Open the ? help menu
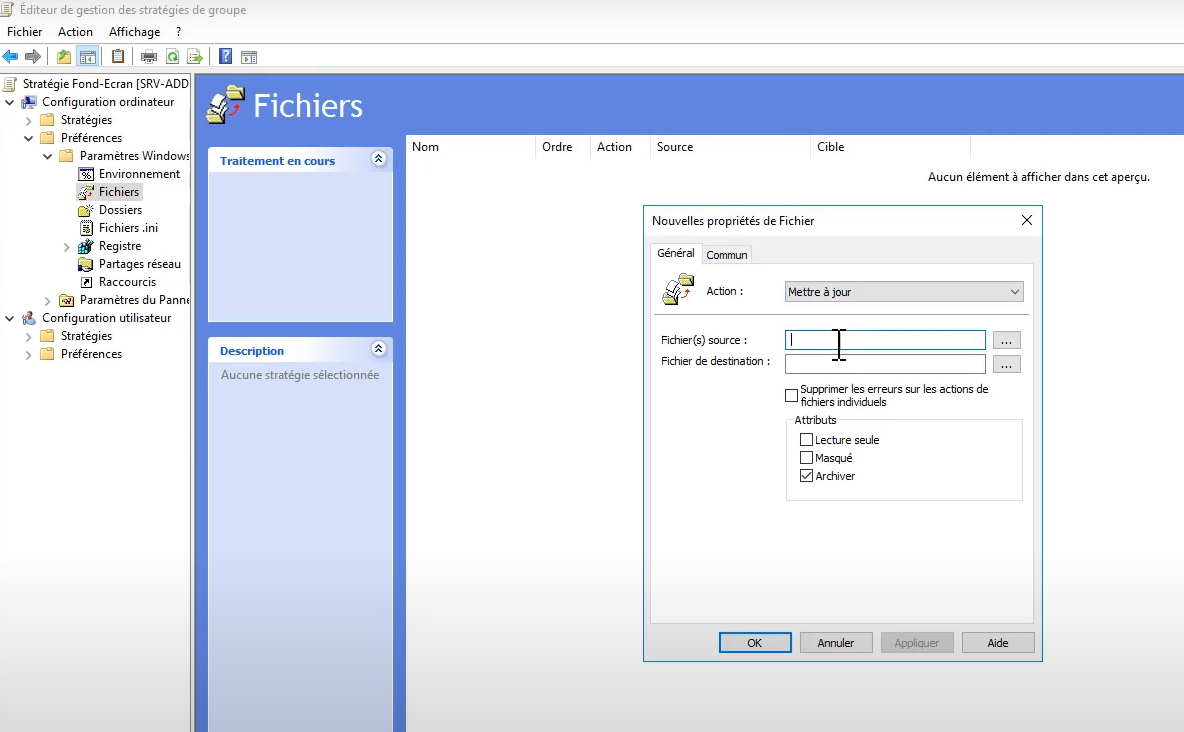1184x732 pixels. click(178, 32)
